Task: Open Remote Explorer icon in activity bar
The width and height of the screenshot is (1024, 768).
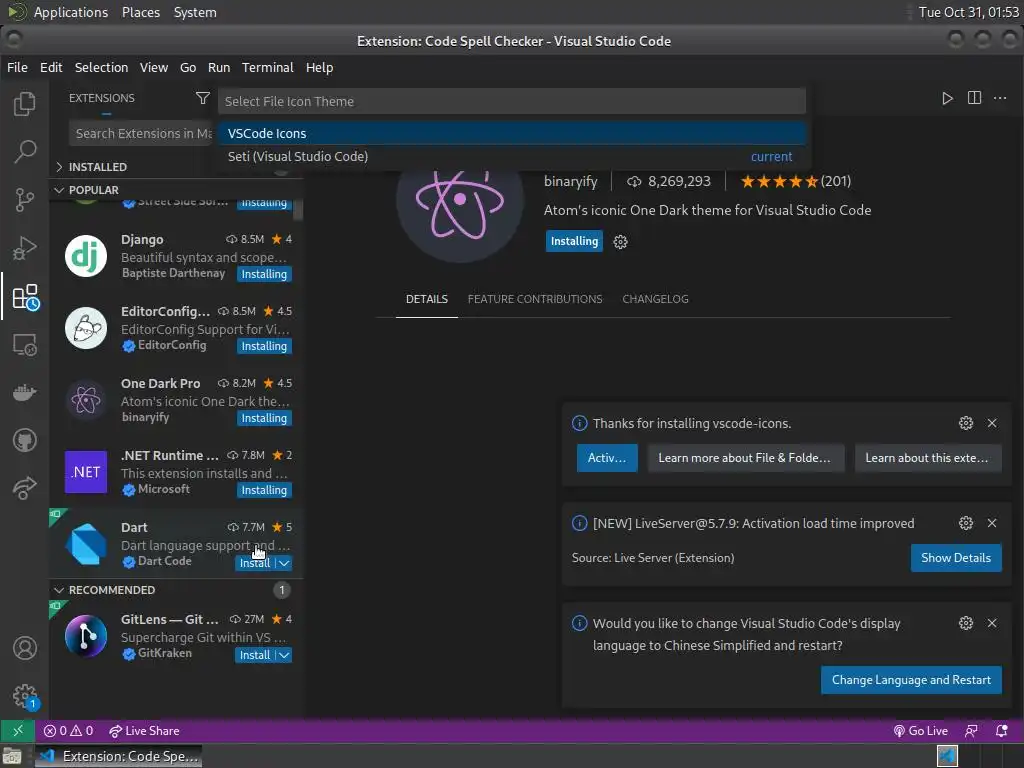Action: coord(25,344)
